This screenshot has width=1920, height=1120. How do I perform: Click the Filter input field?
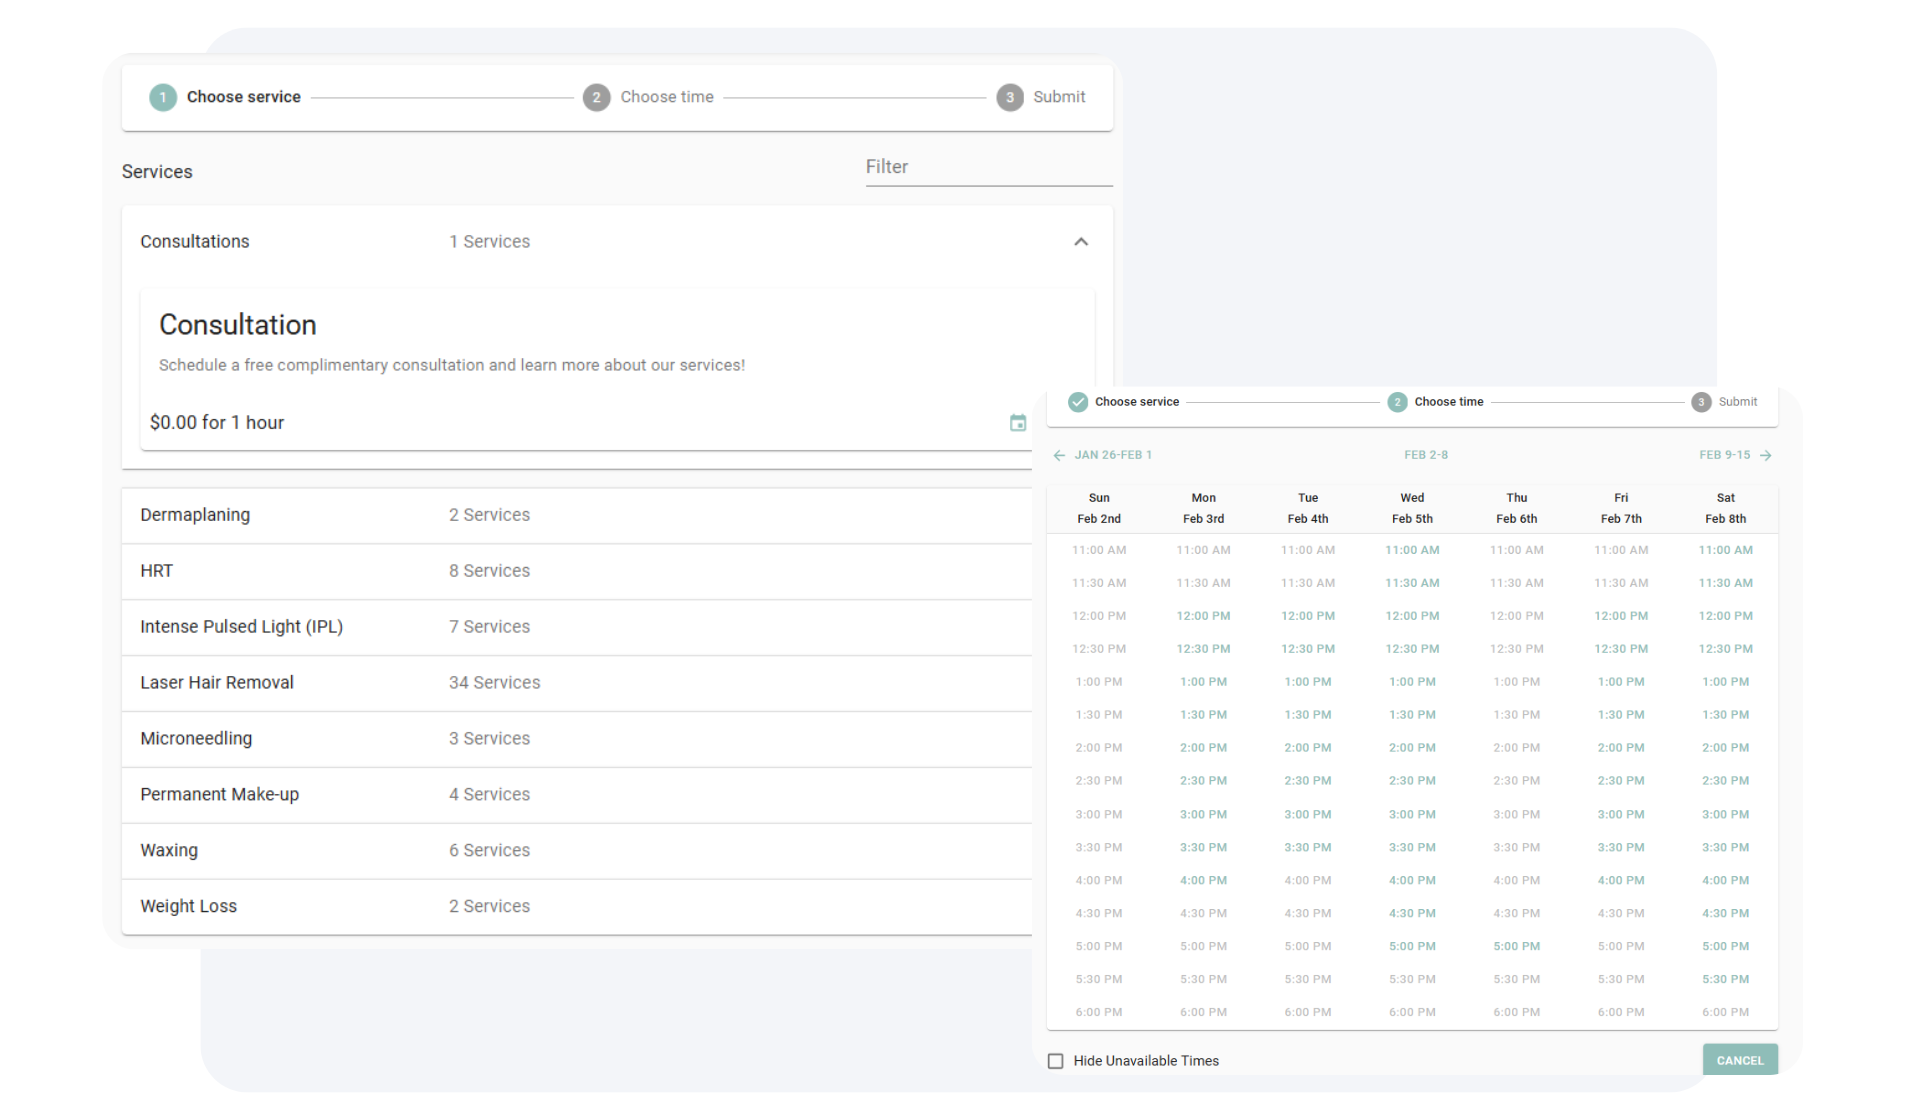tap(989, 168)
